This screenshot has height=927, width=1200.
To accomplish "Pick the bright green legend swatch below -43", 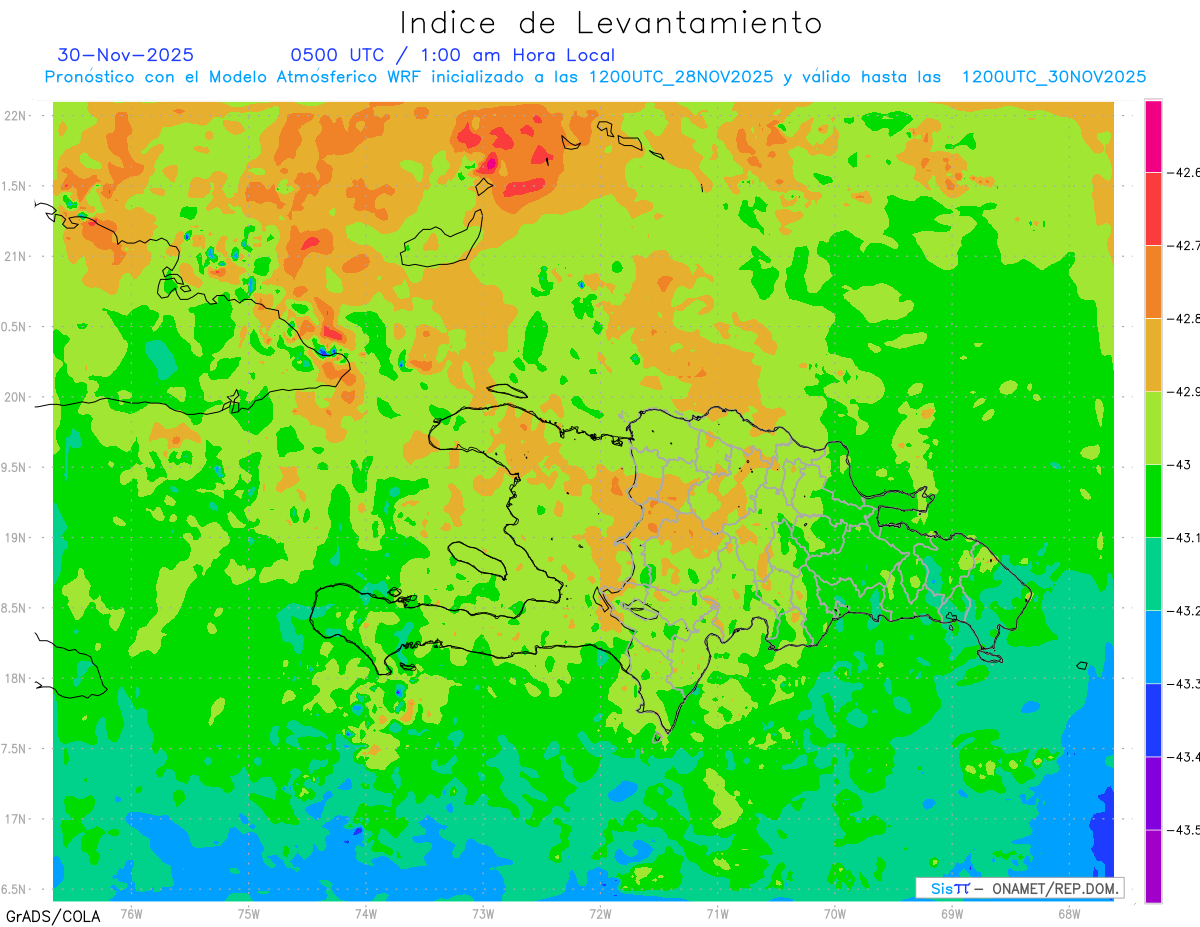I will point(1153,501).
